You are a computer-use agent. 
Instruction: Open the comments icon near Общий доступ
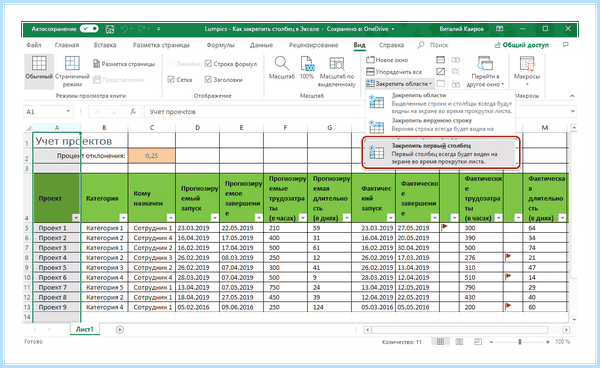(x=566, y=45)
